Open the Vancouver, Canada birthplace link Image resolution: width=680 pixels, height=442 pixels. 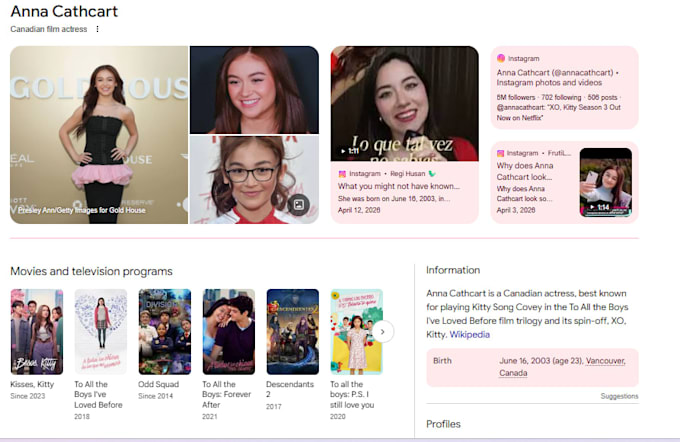pos(562,367)
